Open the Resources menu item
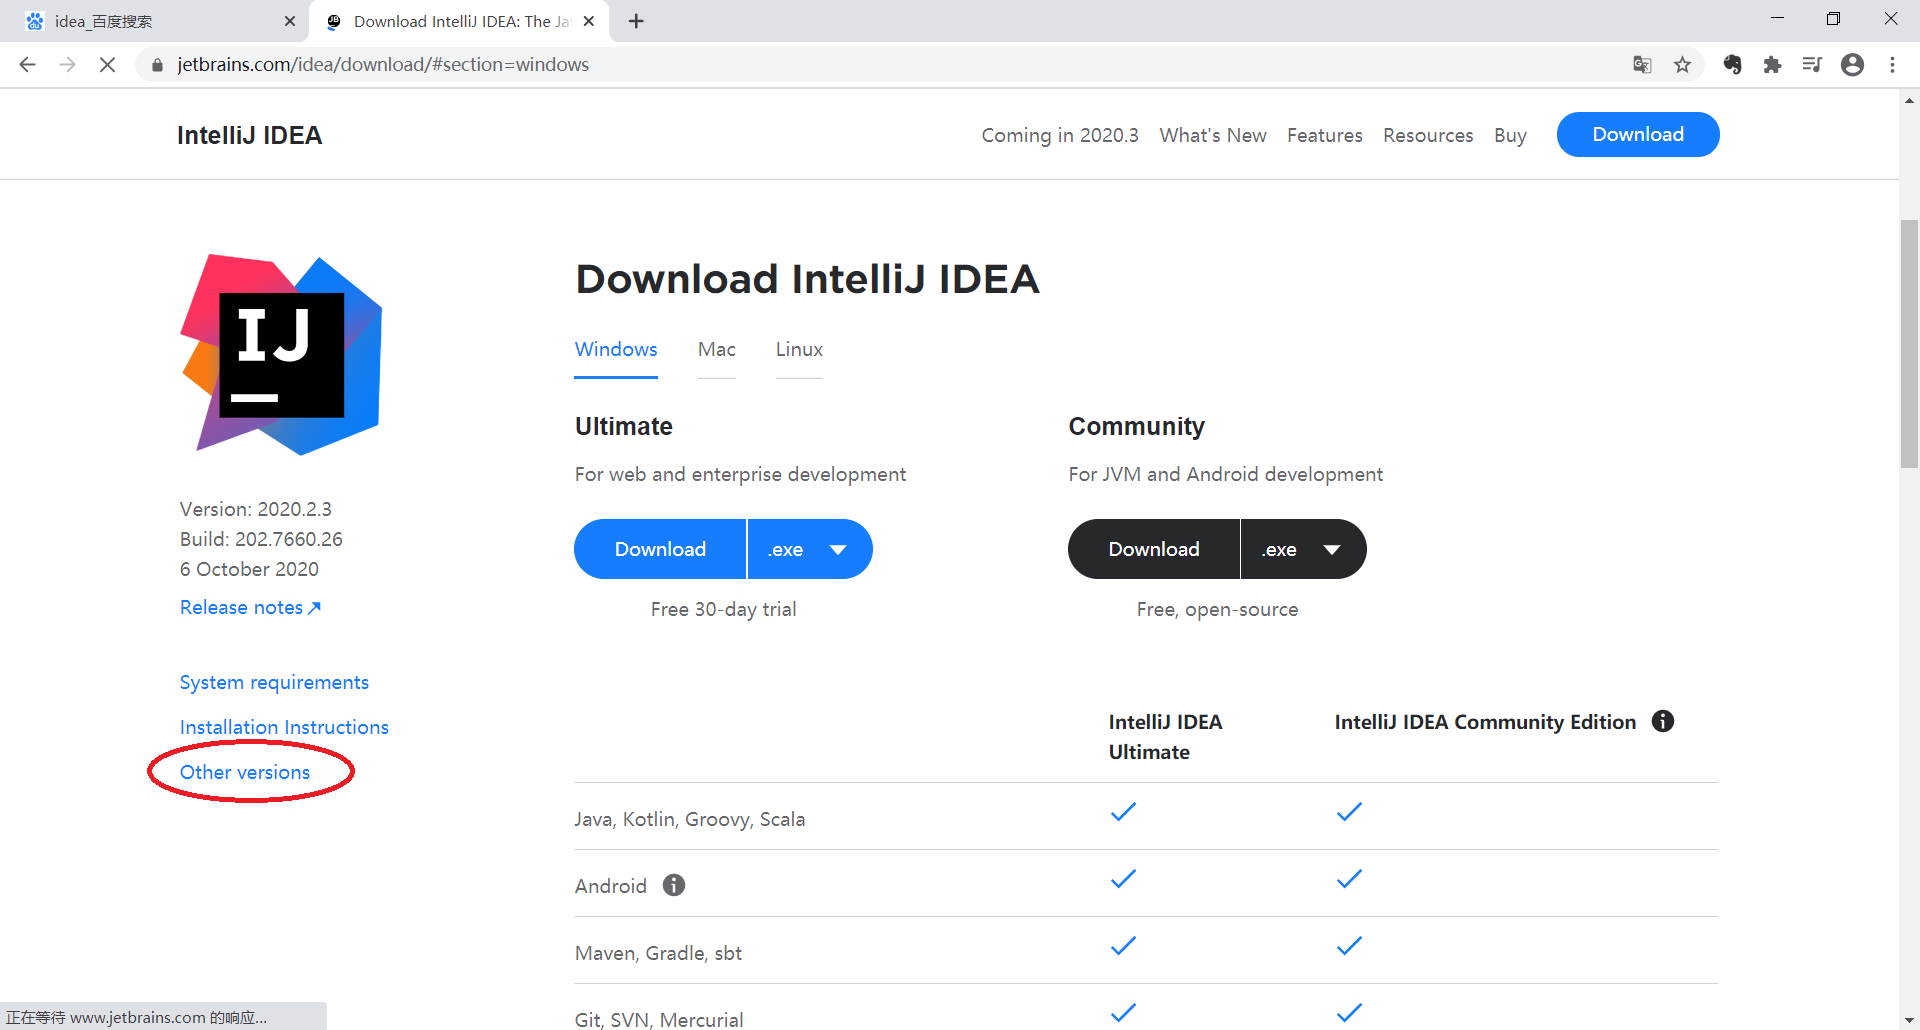 [x=1428, y=135]
